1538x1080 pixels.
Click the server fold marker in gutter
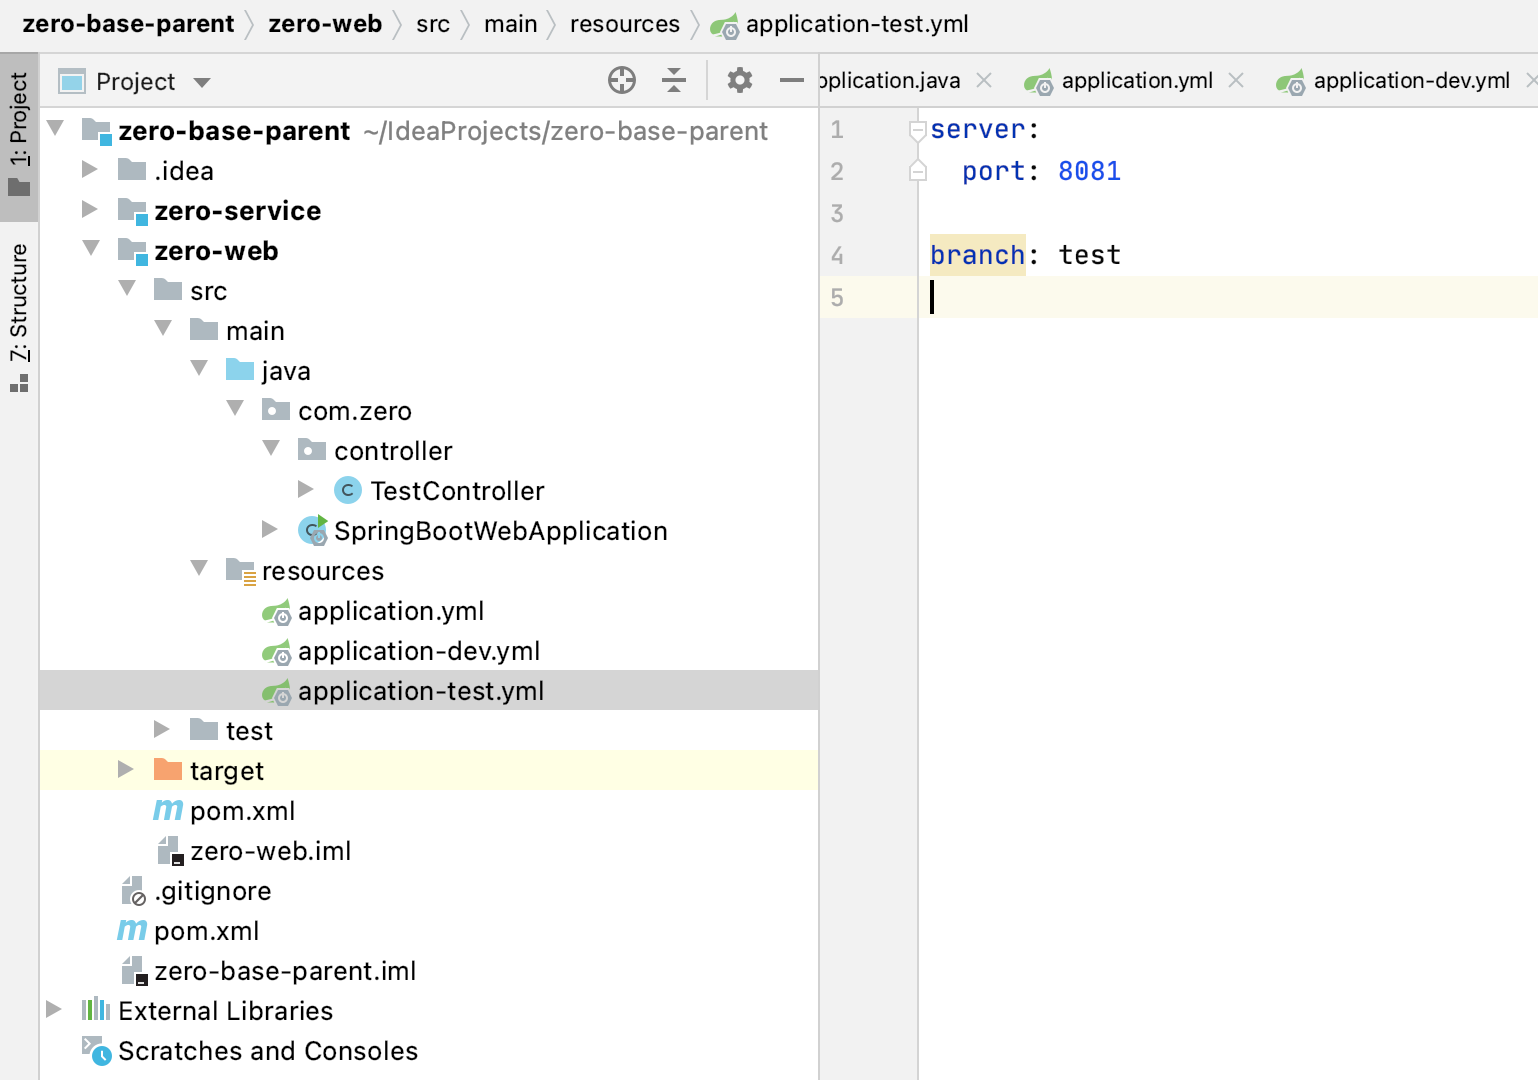click(917, 130)
